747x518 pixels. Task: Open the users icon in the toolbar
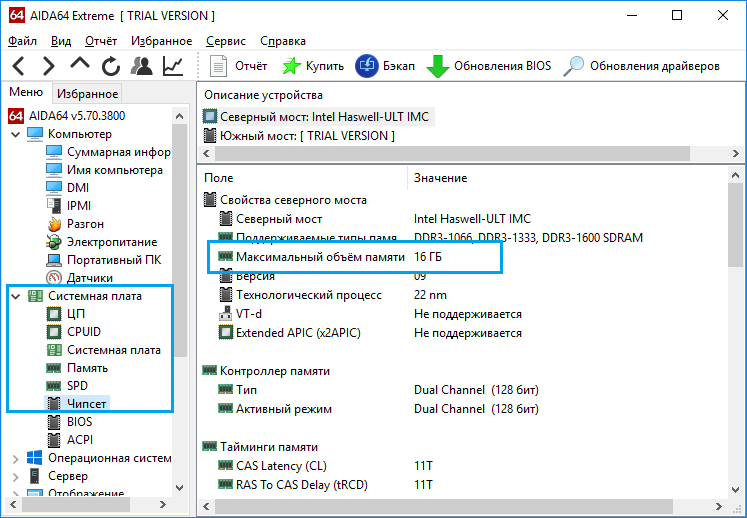[141, 66]
